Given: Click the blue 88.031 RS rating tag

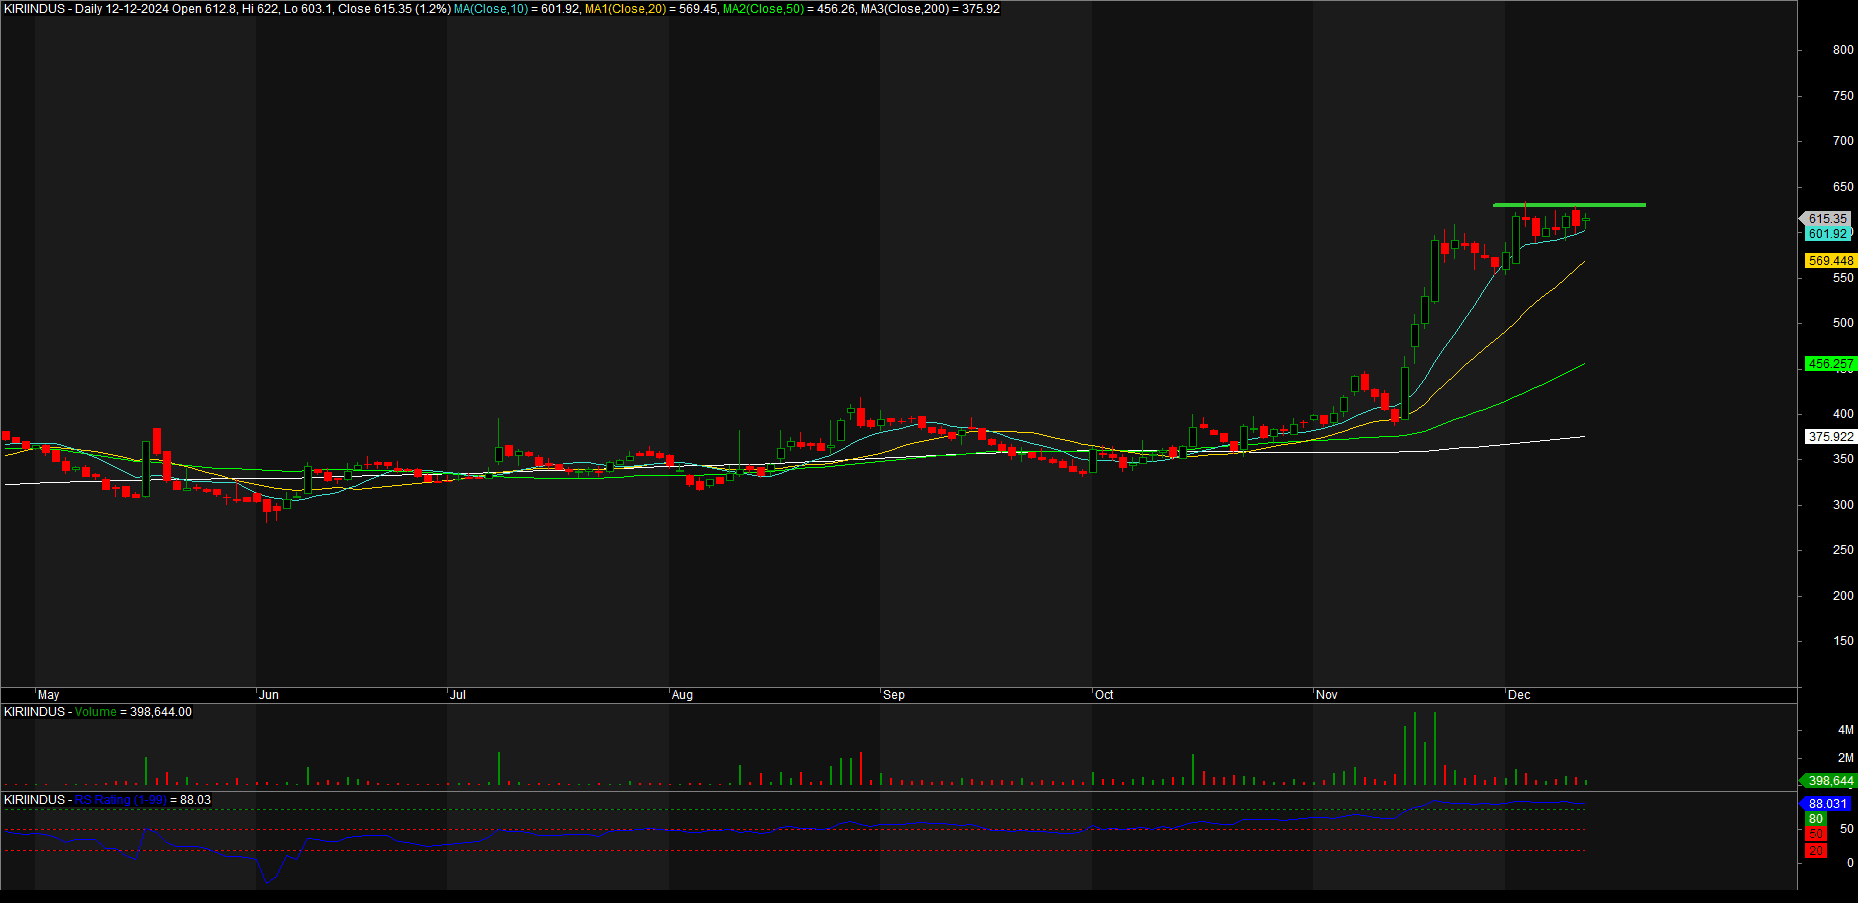Looking at the screenshot, I should tap(1827, 804).
